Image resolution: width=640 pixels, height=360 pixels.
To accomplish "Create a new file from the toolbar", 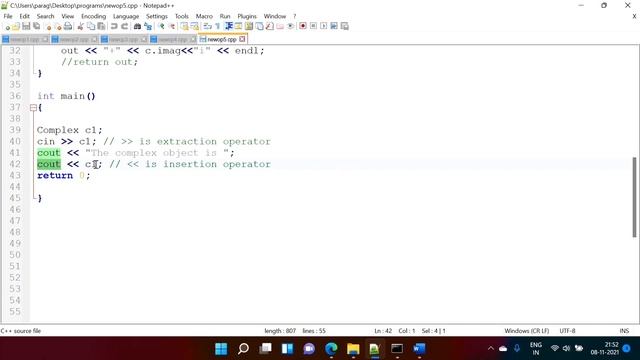I will point(8,26).
